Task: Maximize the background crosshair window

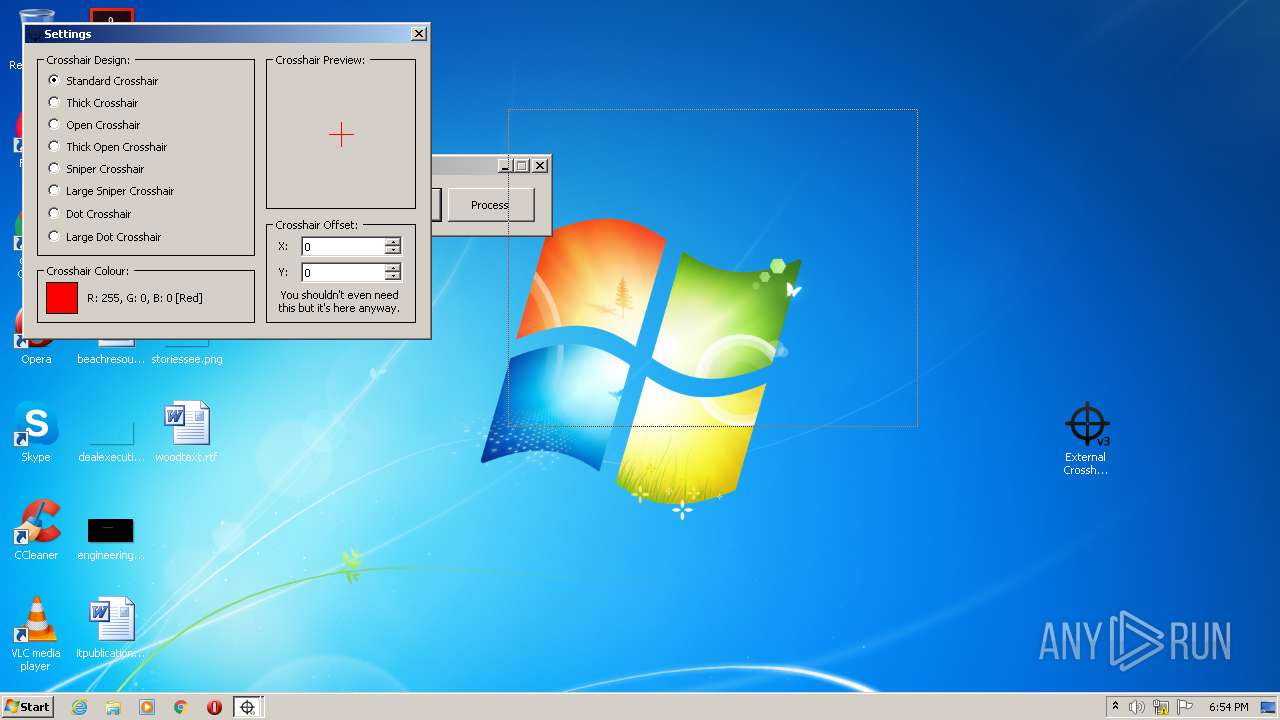Action: pos(521,165)
